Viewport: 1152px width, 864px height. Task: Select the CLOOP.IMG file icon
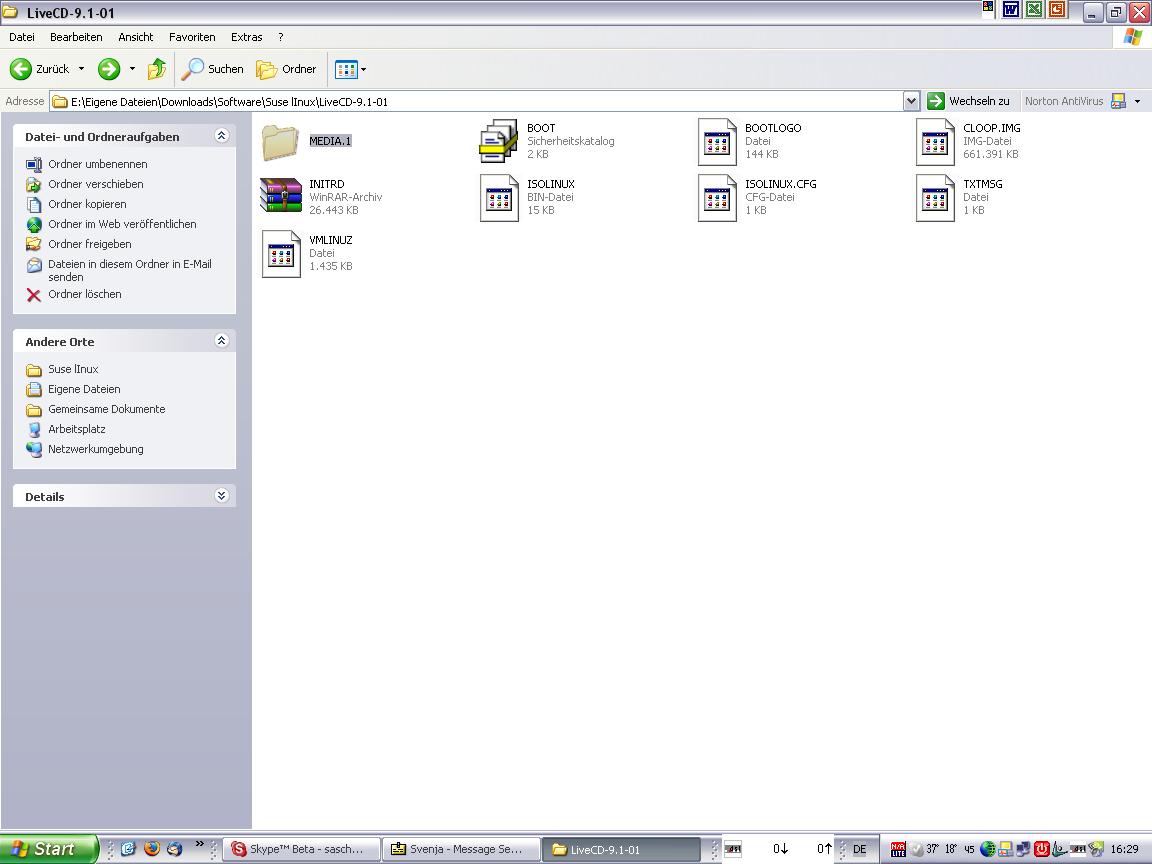pyautogui.click(x=935, y=142)
